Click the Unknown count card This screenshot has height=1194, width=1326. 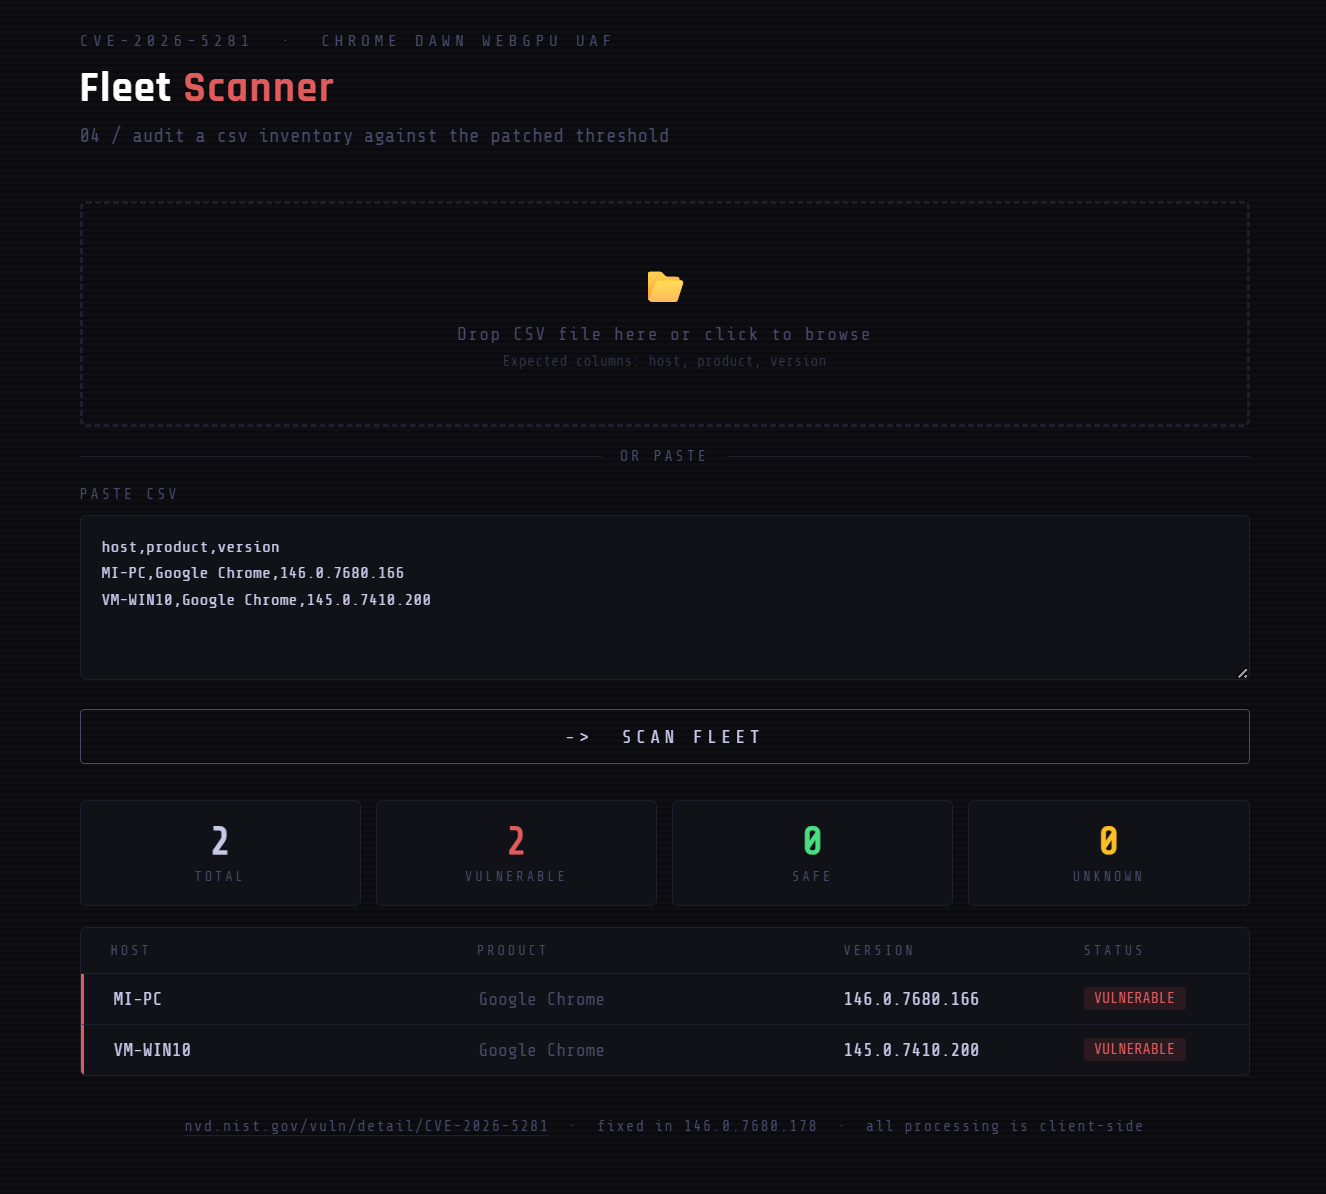1108,853
